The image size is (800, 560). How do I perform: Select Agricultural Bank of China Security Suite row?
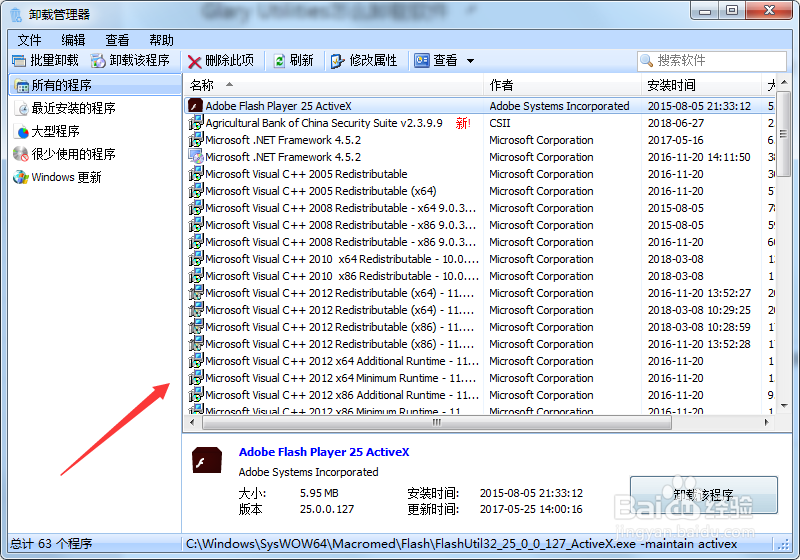(479, 123)
